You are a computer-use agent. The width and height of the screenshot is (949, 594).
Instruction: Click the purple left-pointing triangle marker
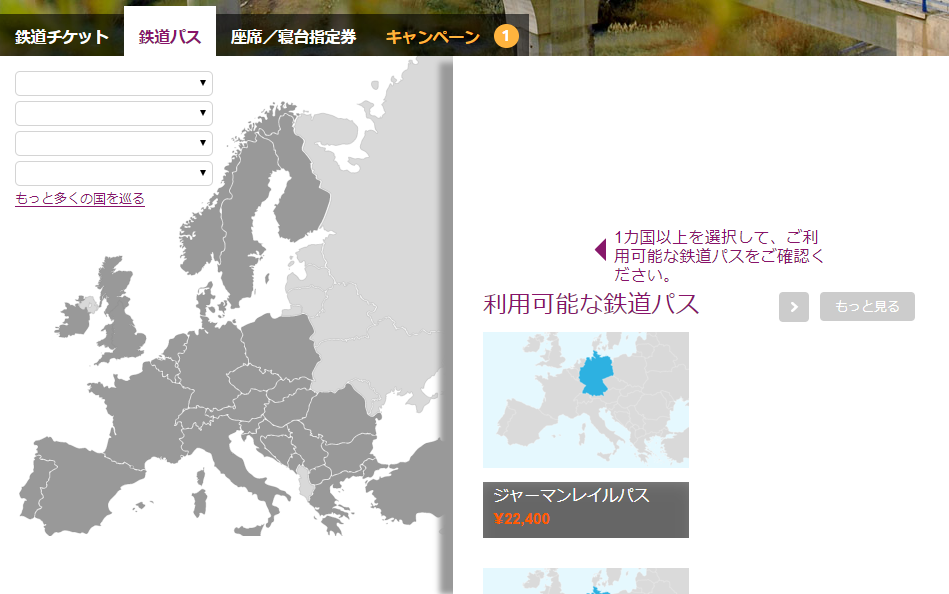(600, 249)
